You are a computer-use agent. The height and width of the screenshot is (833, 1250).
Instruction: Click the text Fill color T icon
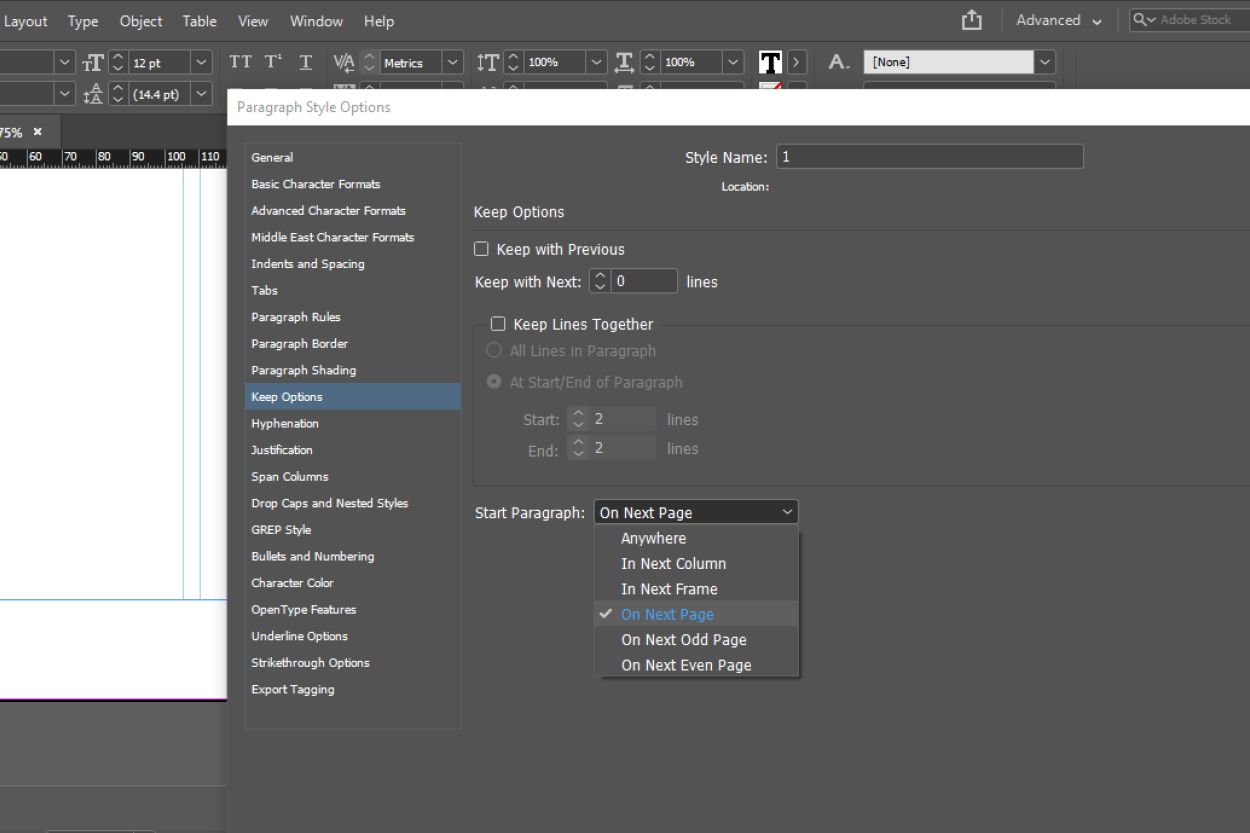[770, 62]
